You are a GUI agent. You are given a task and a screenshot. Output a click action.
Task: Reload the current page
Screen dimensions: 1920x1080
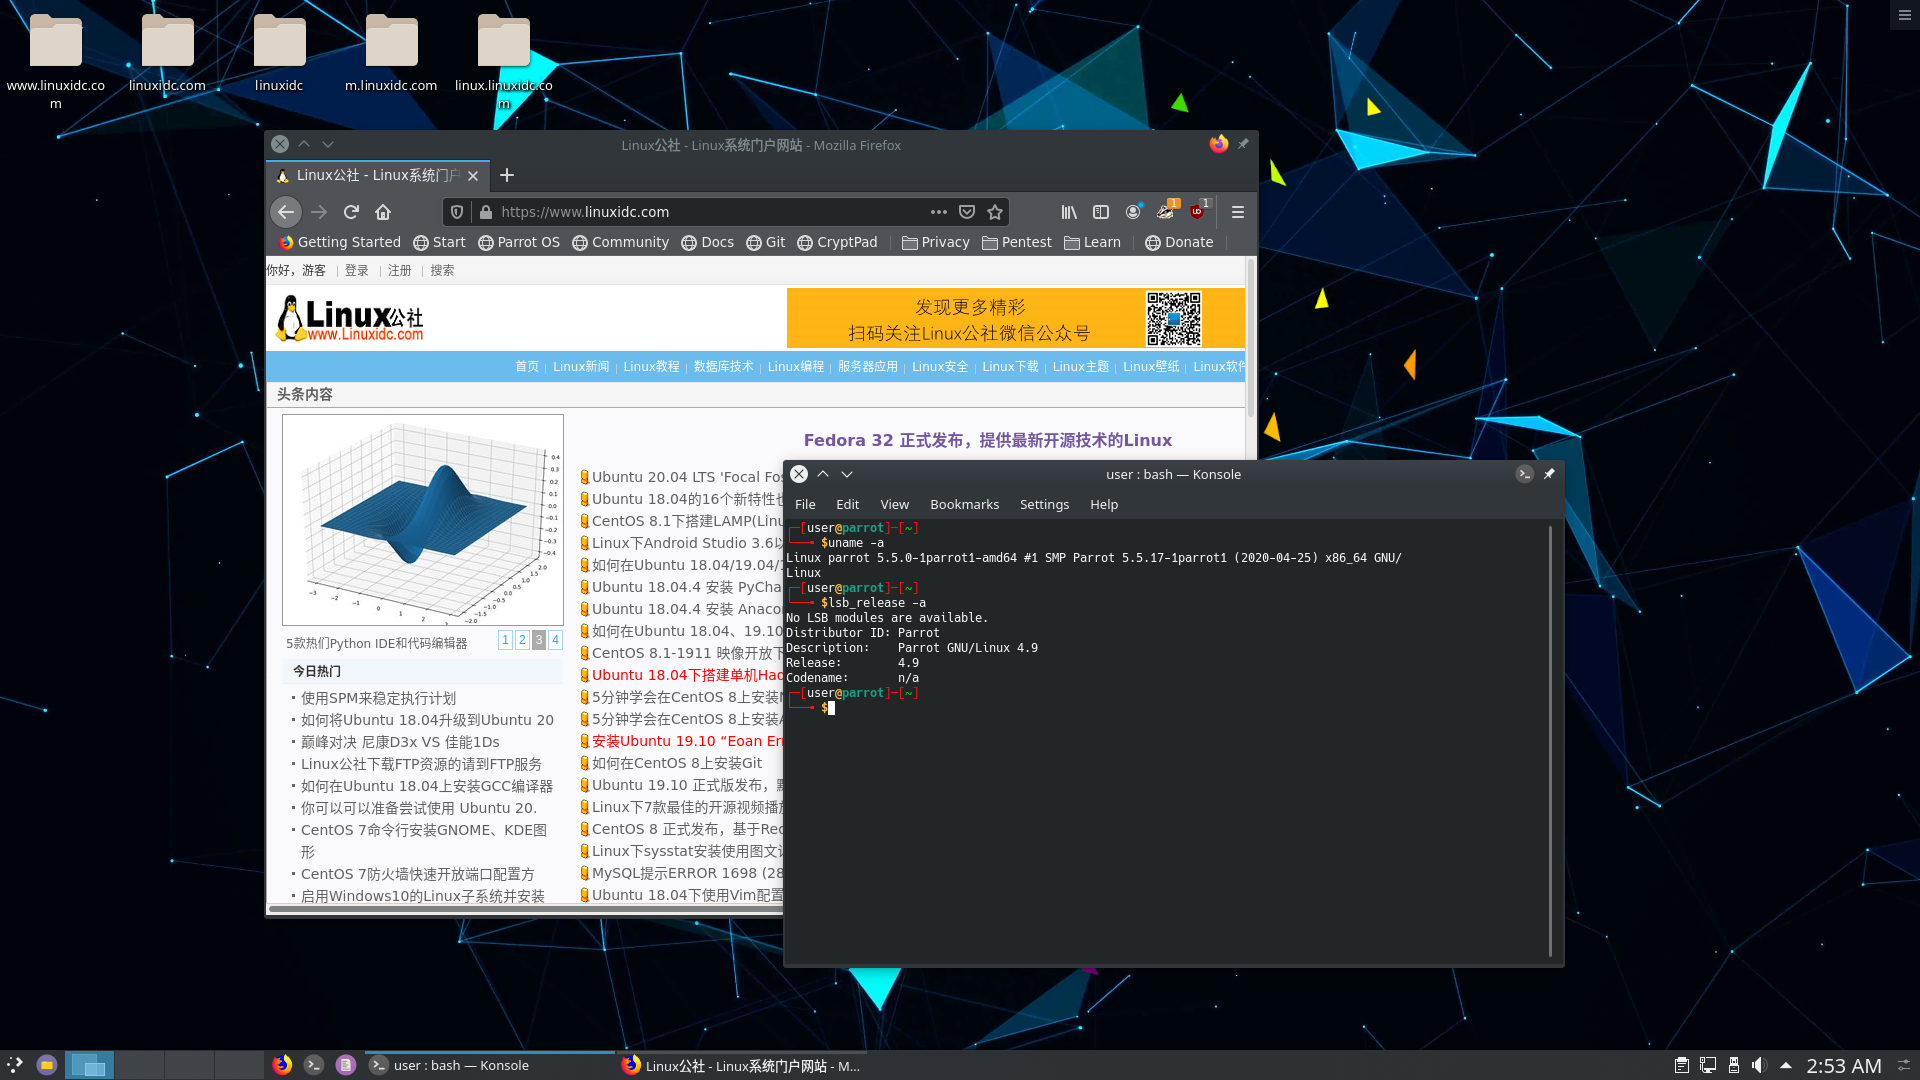(351, 212)
